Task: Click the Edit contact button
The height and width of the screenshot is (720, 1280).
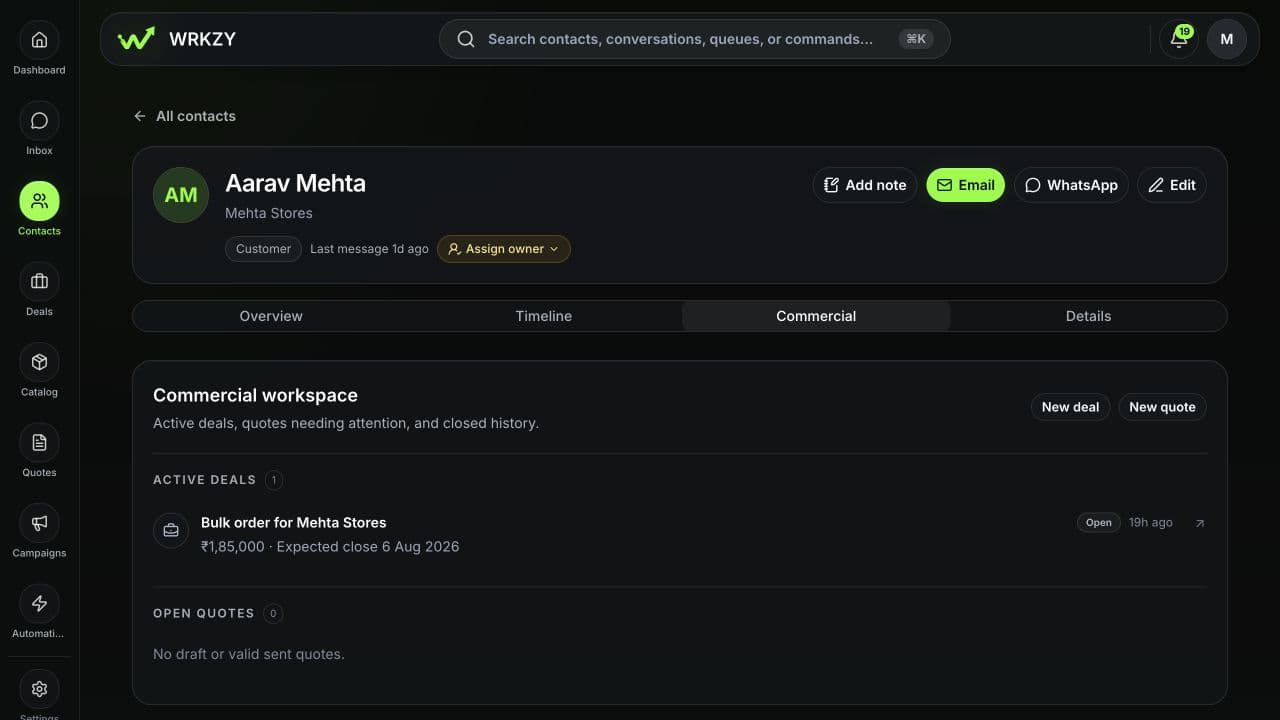Action: point(1172,185)
